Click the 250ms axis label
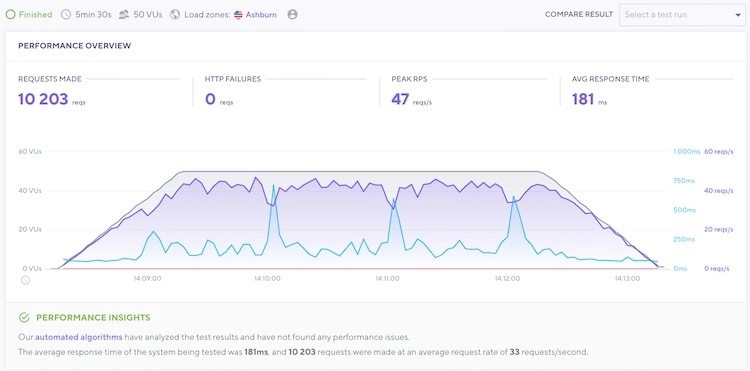This screenshot has width=750, height=371. 684,240
